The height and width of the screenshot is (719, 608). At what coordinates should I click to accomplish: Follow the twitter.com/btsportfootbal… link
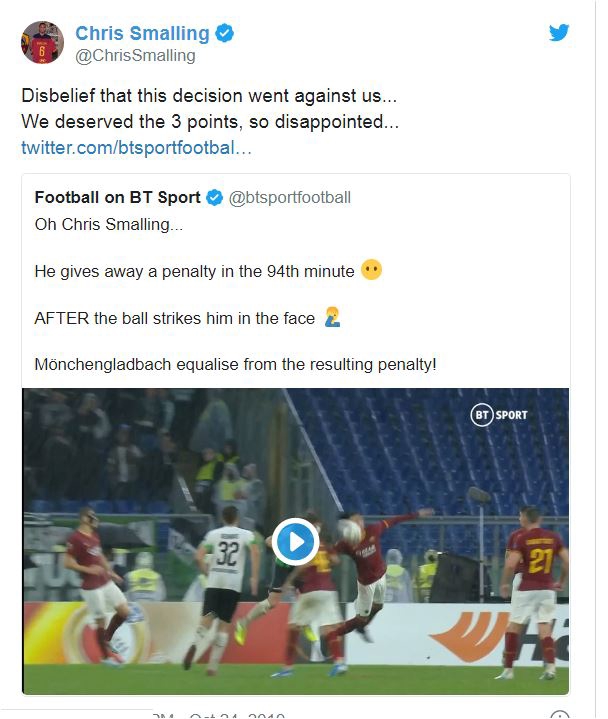[x=136, y=148]
